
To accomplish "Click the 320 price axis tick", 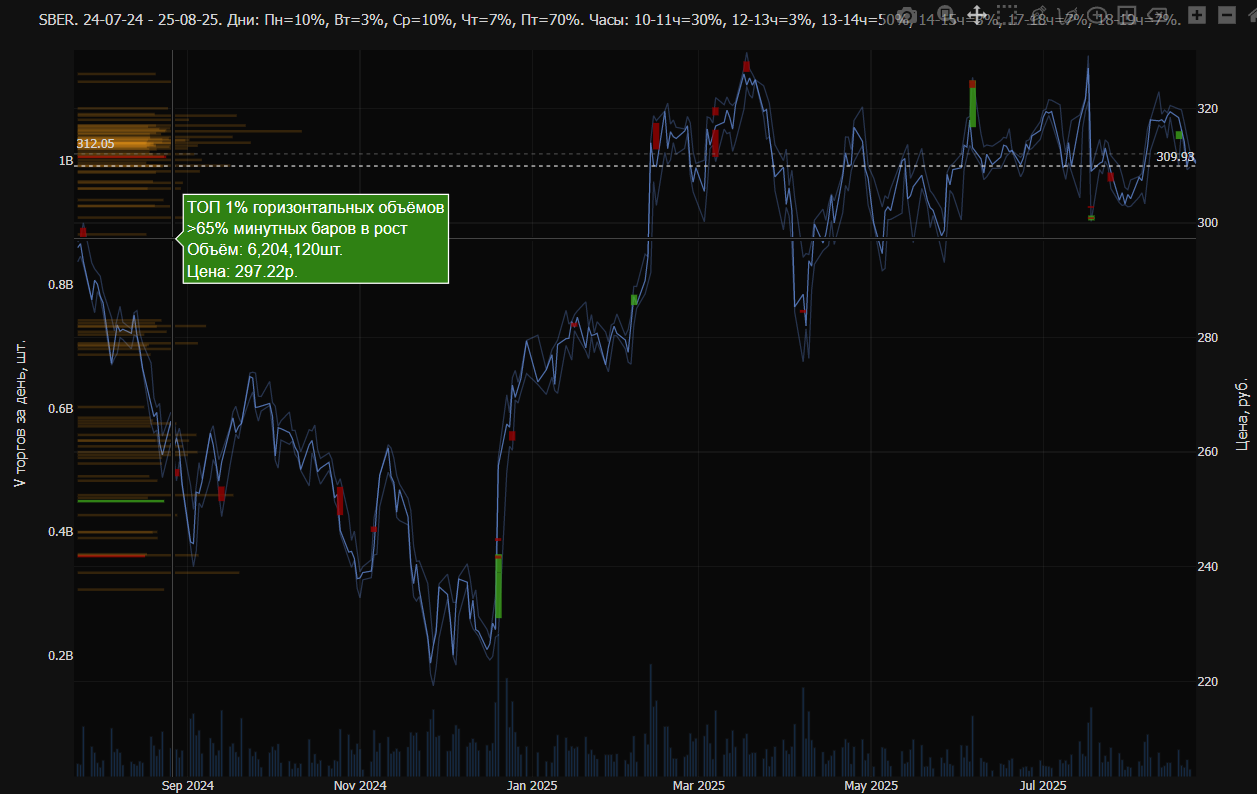I will (x=1208, y=108).
